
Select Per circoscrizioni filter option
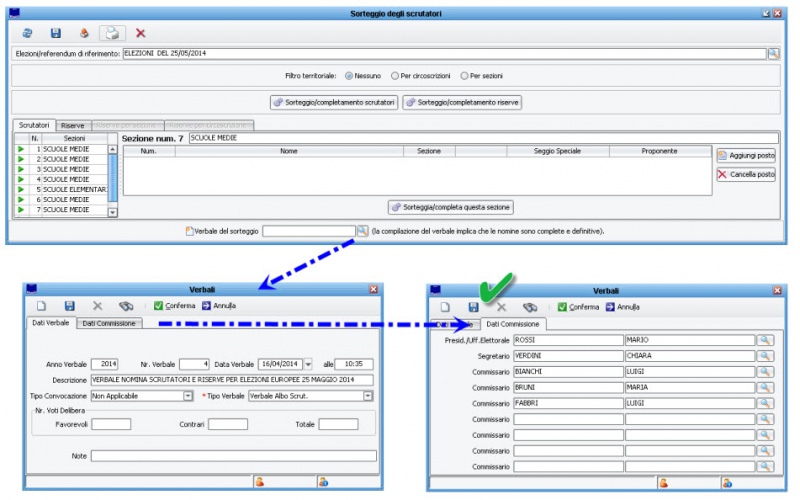click(x=396, y=75)
